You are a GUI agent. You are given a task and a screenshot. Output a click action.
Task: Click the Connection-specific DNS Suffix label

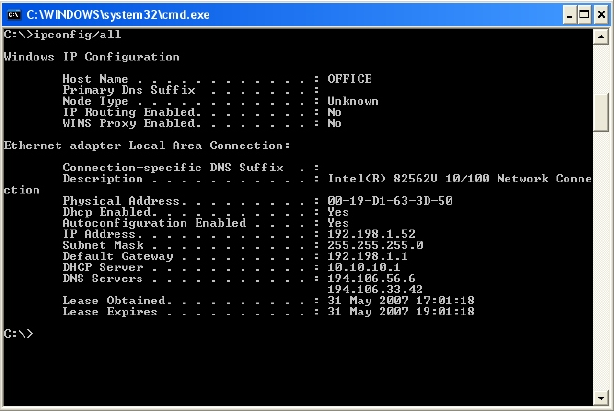tap(173, 168)
